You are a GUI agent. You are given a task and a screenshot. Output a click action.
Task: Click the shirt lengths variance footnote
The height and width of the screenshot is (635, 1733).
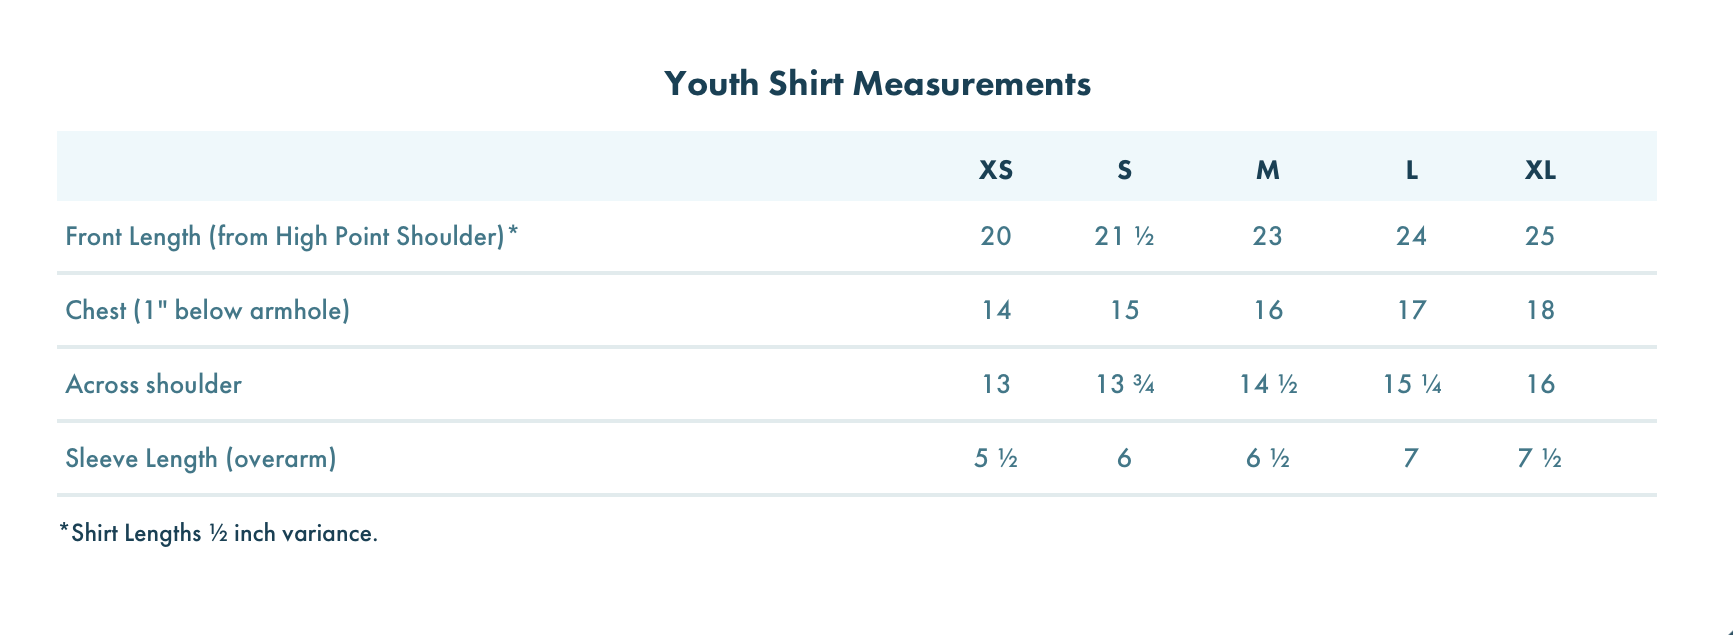[x=219, y=533]
